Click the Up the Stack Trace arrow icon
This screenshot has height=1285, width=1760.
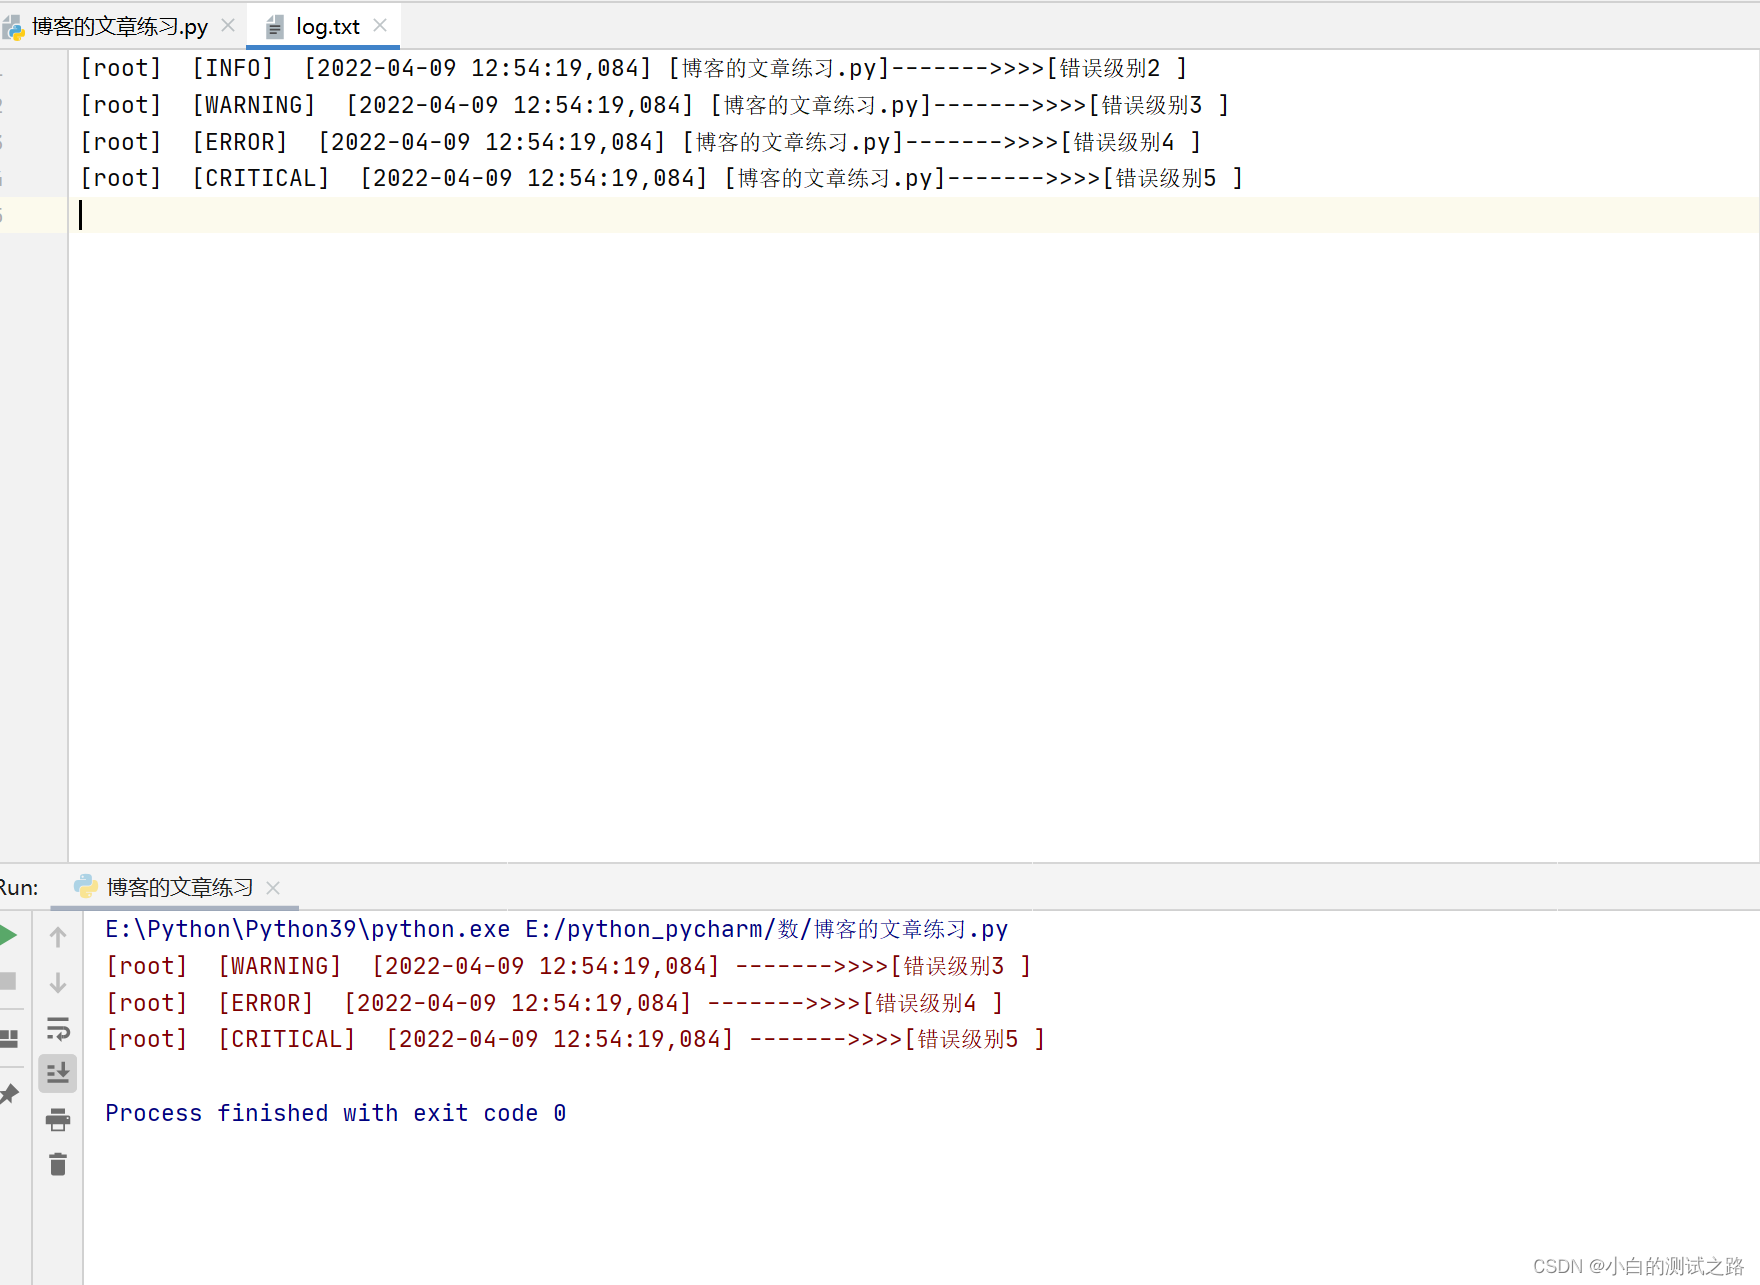tap(57, 937)
